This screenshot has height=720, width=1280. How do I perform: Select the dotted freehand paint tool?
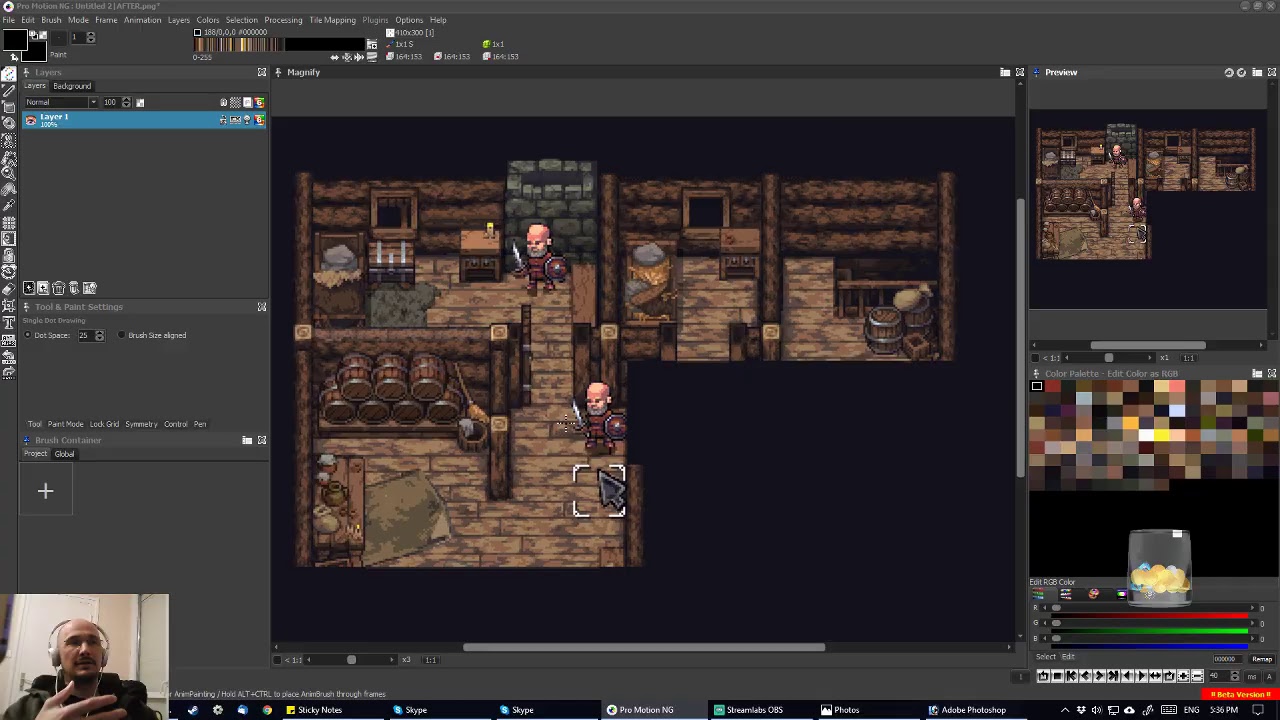(9, 74)
